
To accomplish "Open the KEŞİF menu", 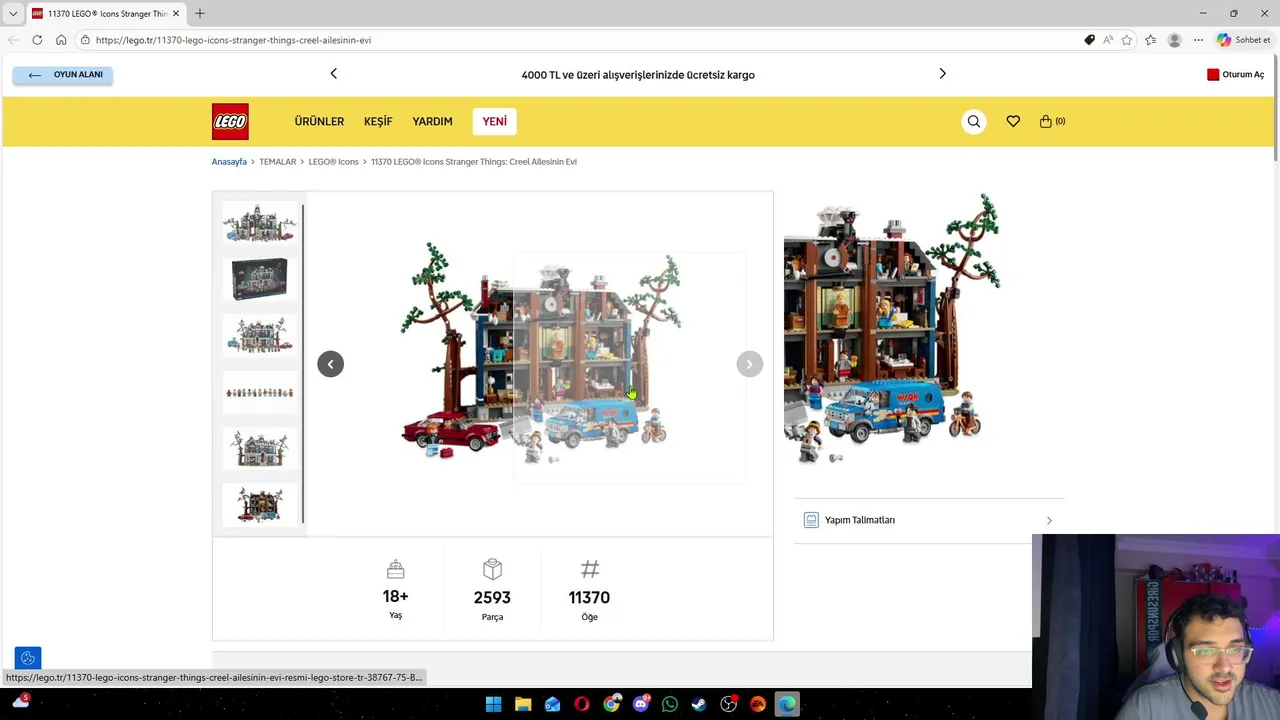I will (x=378, y=121).
